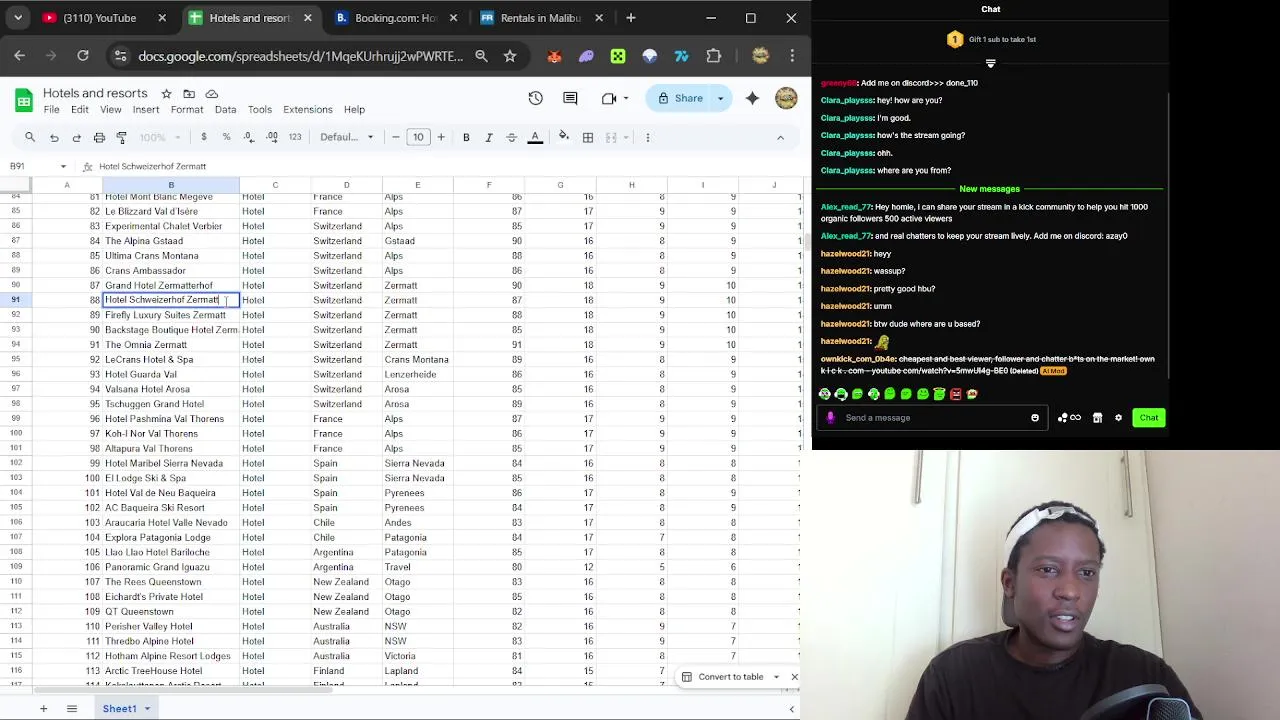Image resolution: width=1280 pixels, height=720 pixels.
Task: Open the 123 more formats menu
Action: coord(295,137)
